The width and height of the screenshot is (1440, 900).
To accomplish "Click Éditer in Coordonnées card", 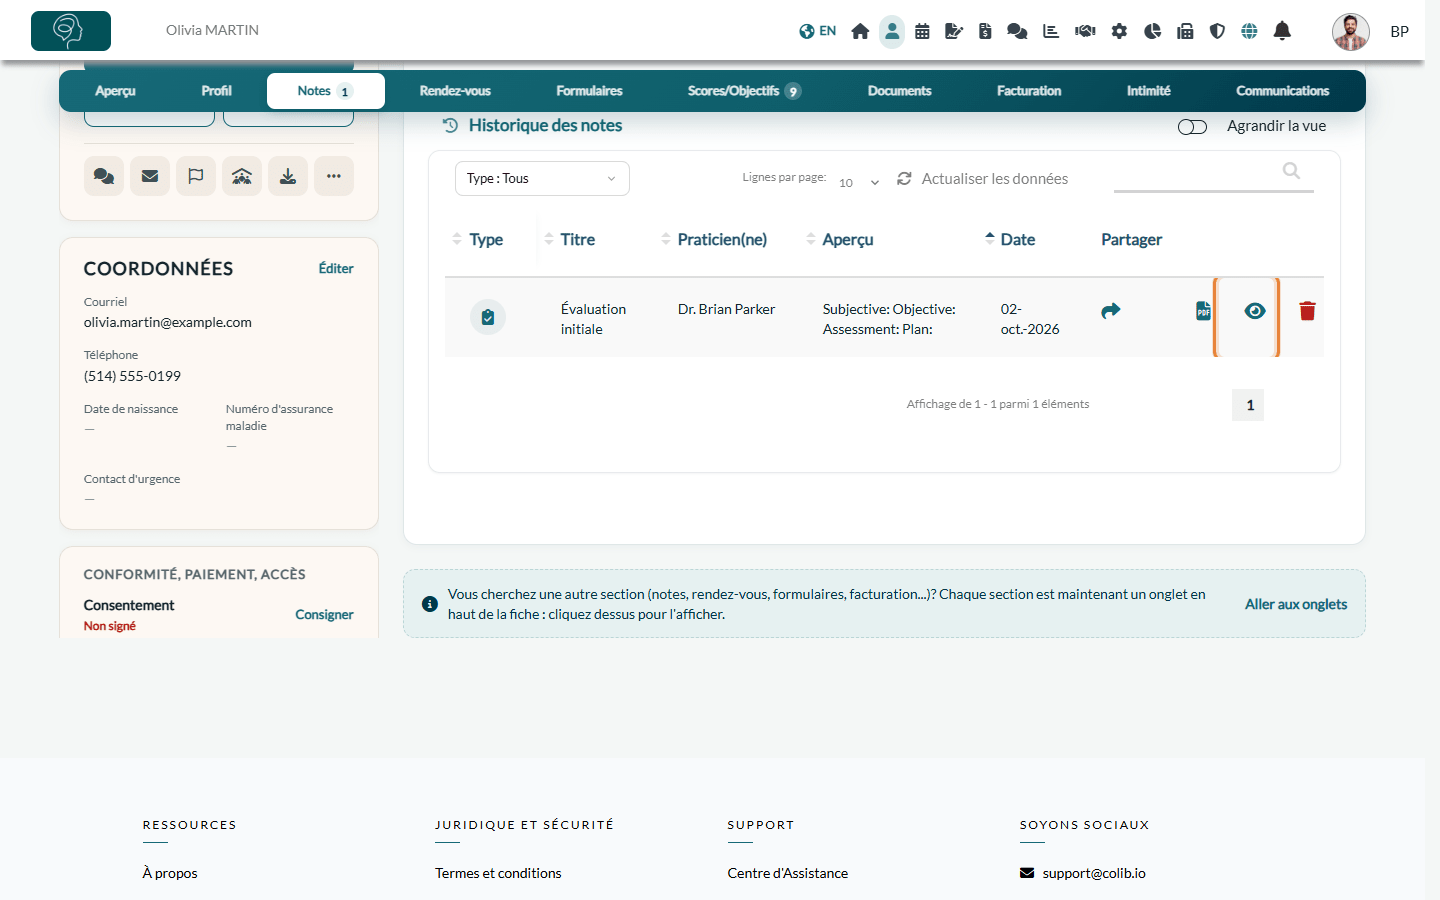I will pyautogui.click(x=336, y=268).
